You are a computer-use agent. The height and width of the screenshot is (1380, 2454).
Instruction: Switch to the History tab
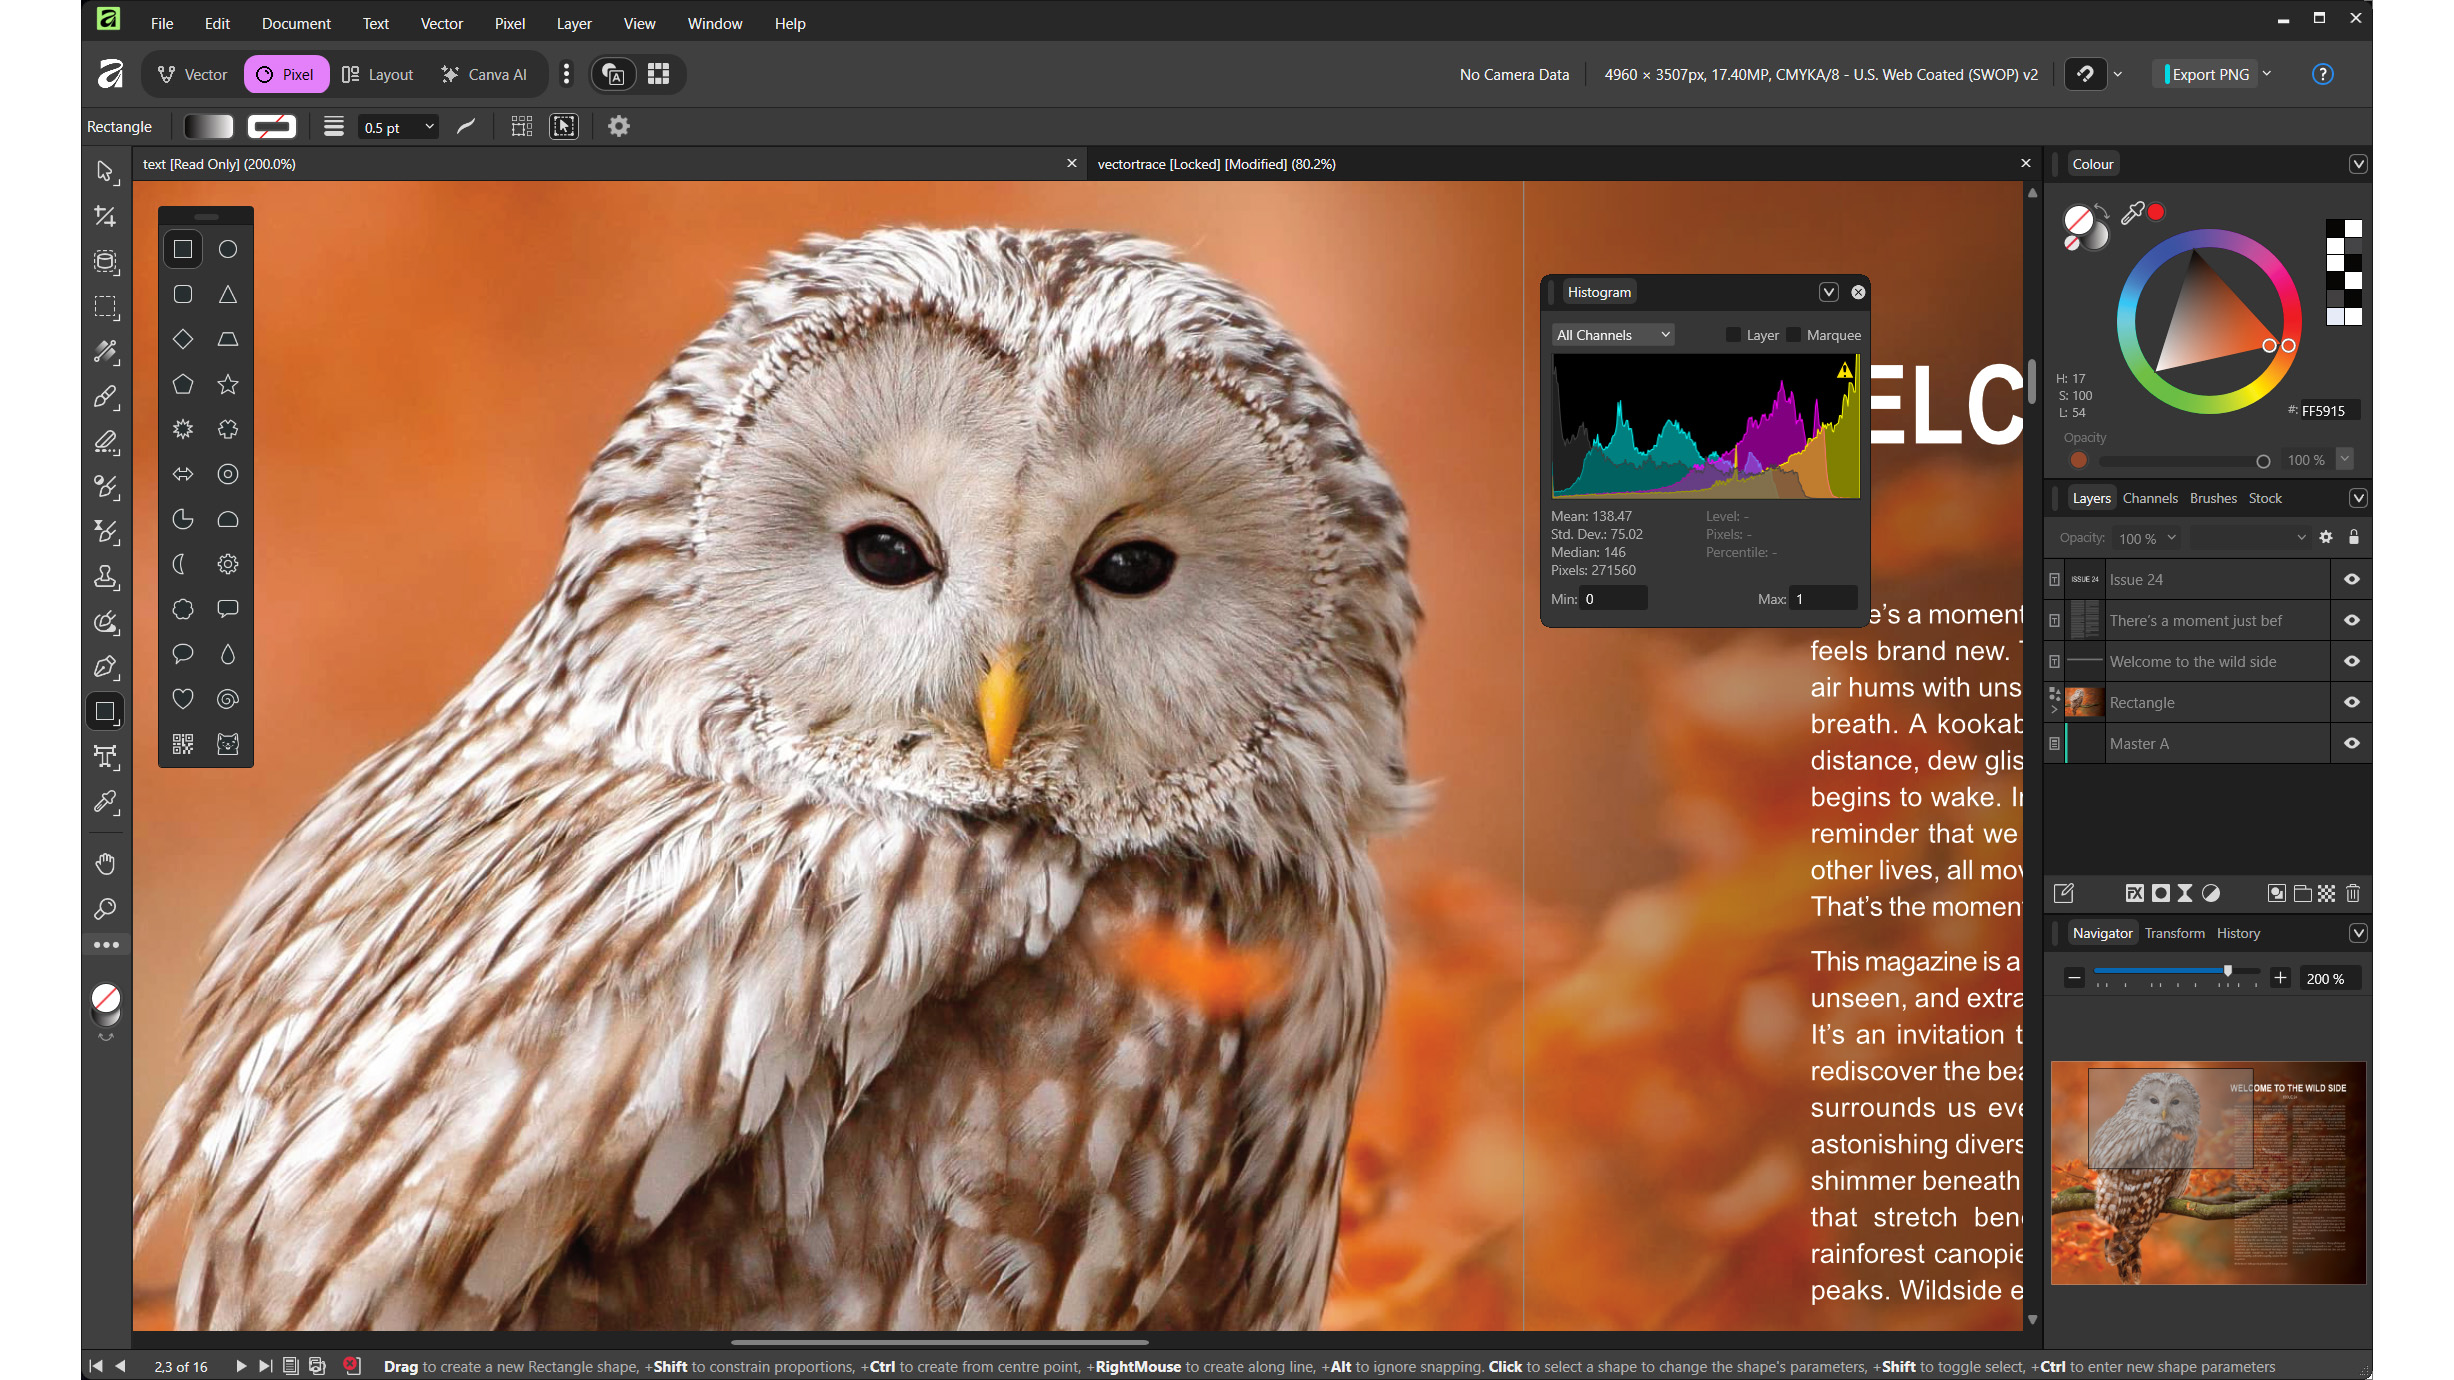pos(2238,932)
